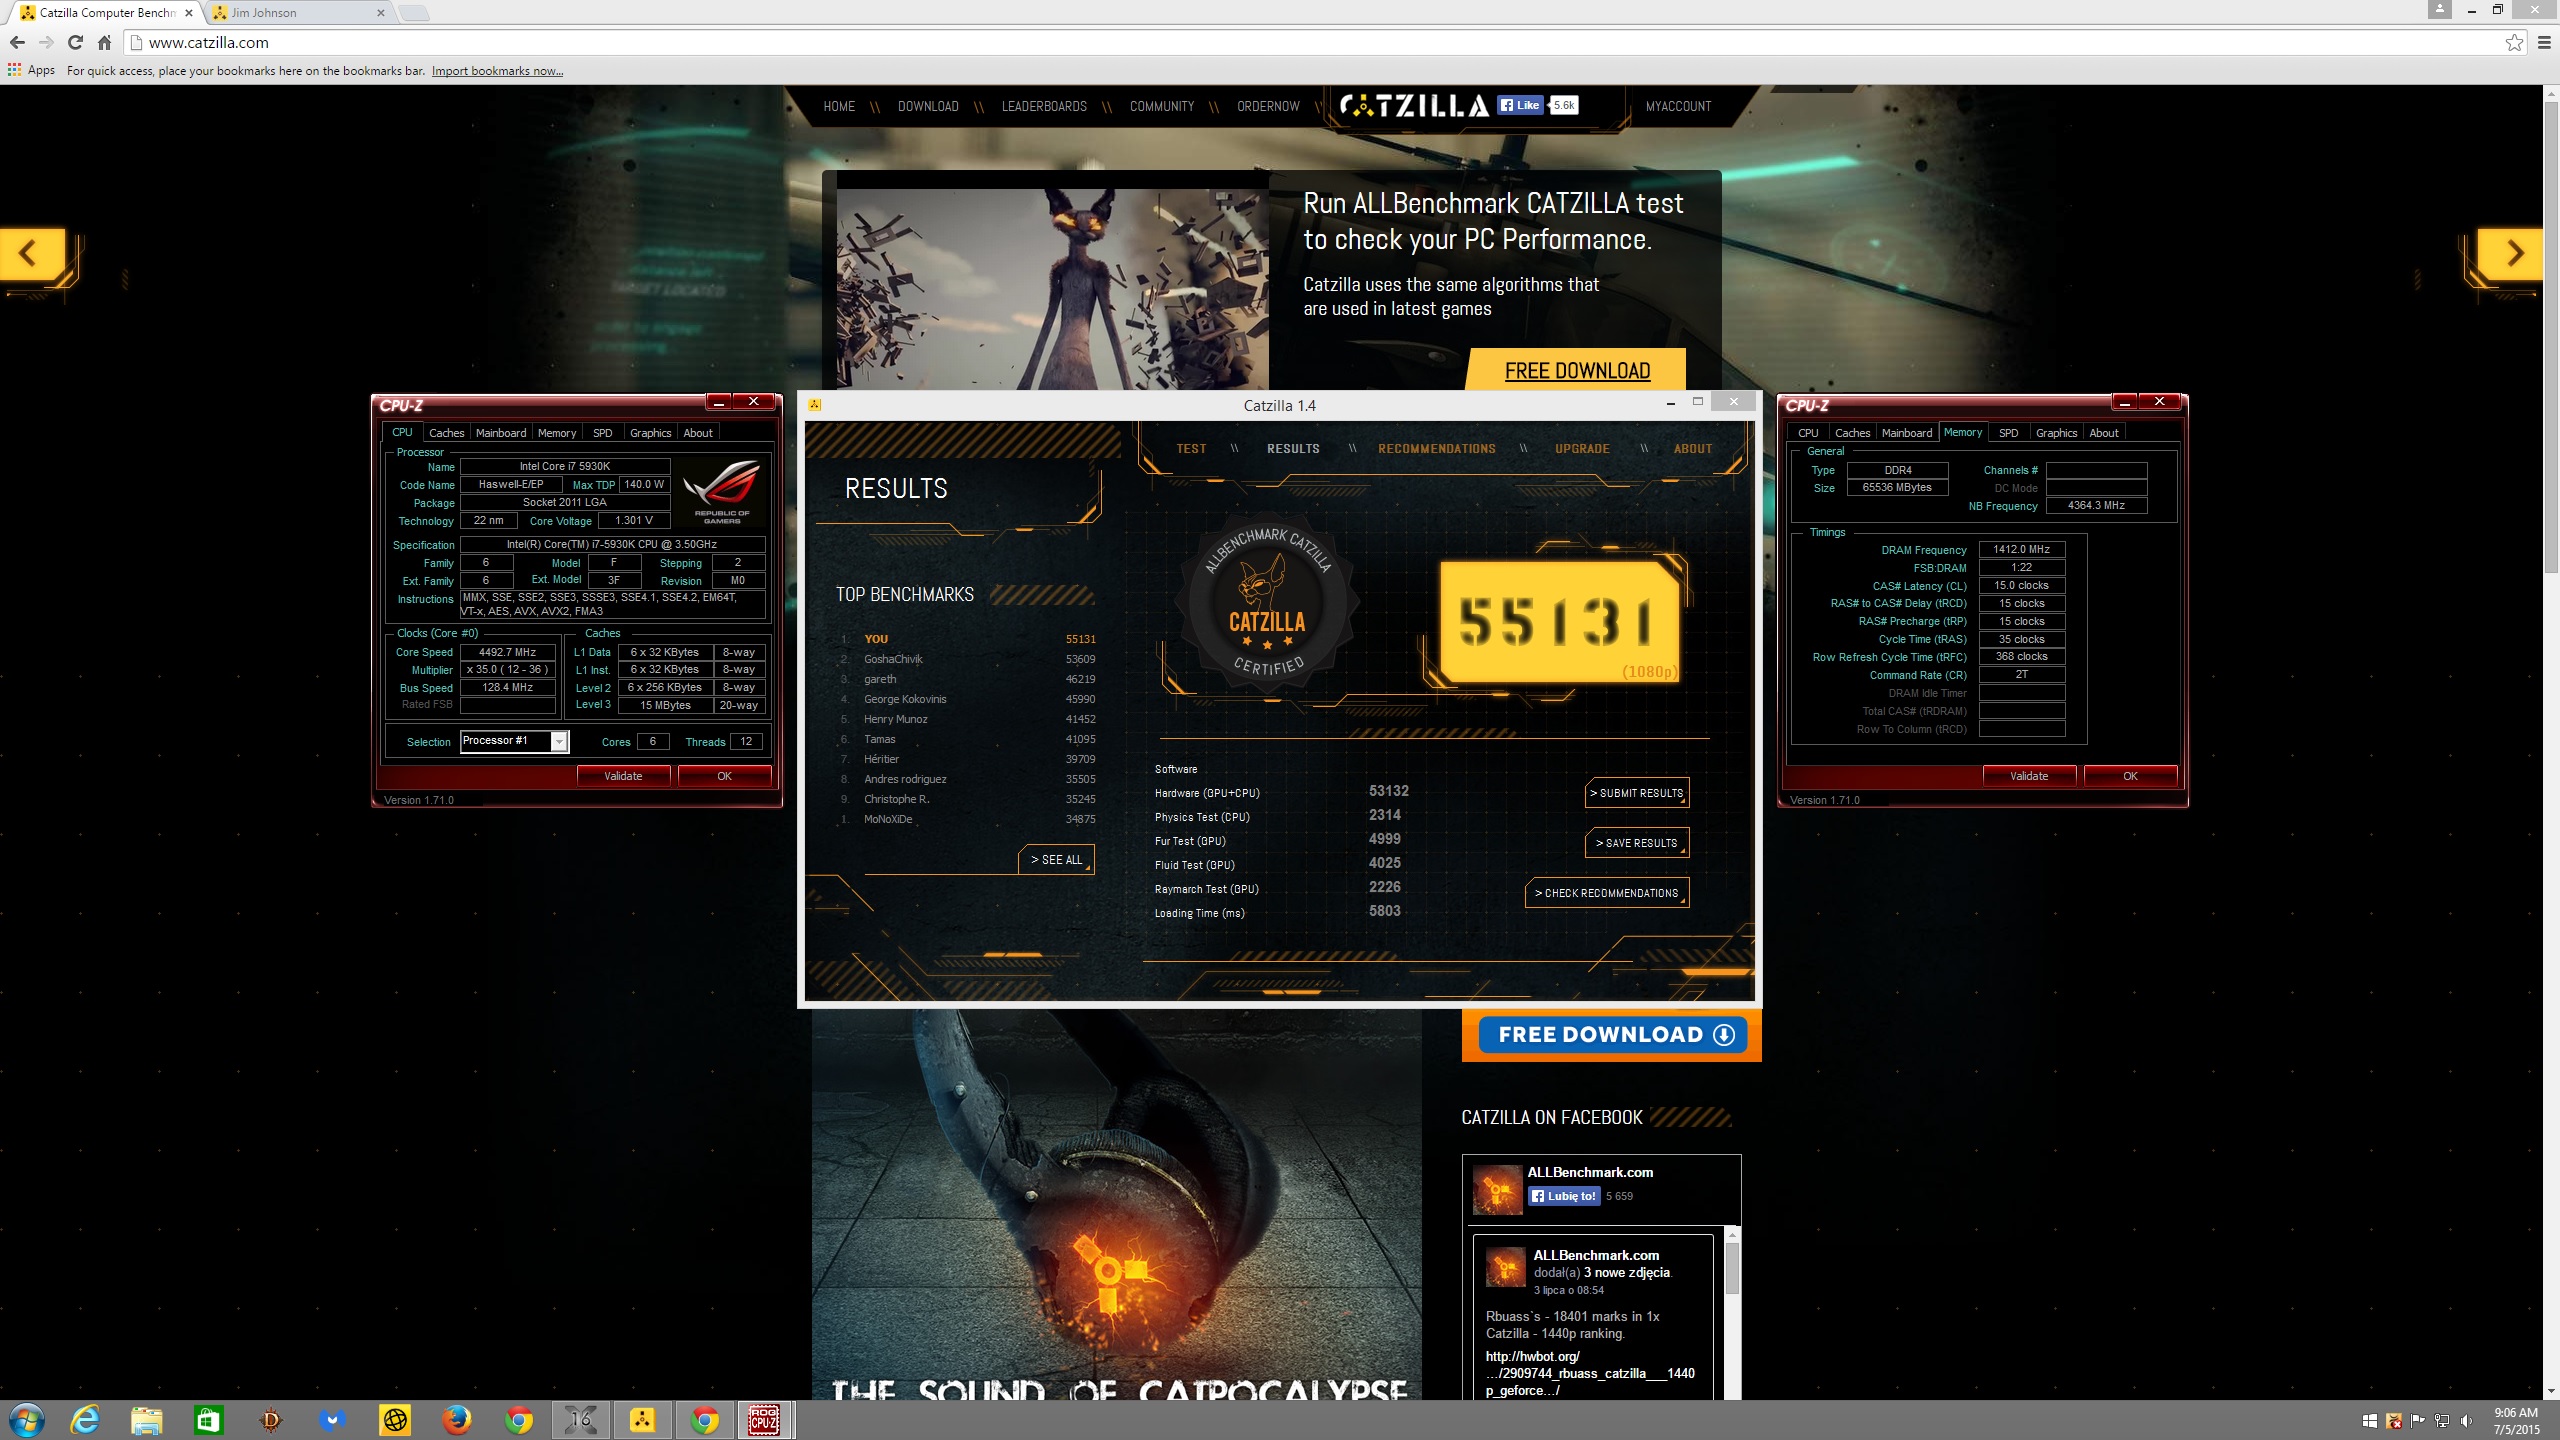
Task: Click the browser Home icon
Action: (x=104, y=42)
